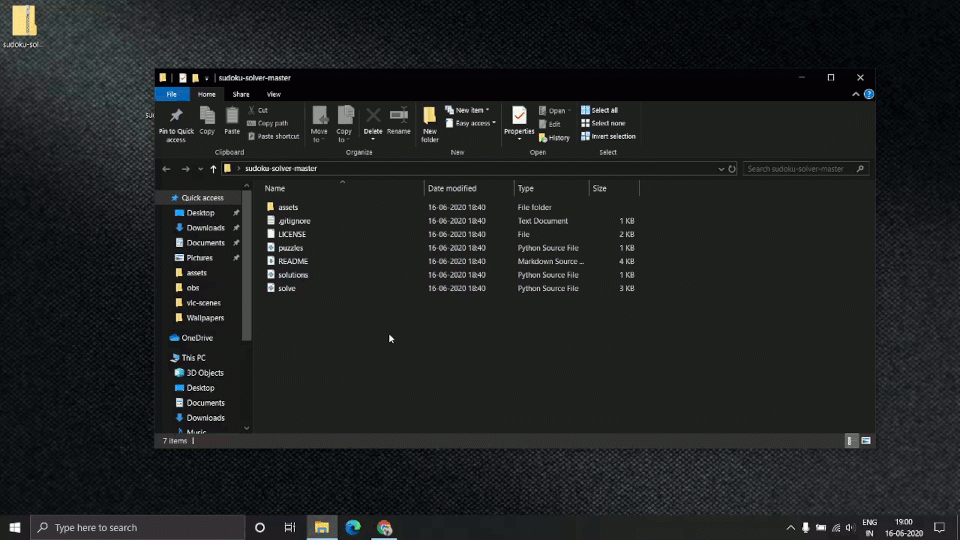The height and width of the screenshot is (540, 960).
Task: Open the File menu
Action: coord(172,94)
